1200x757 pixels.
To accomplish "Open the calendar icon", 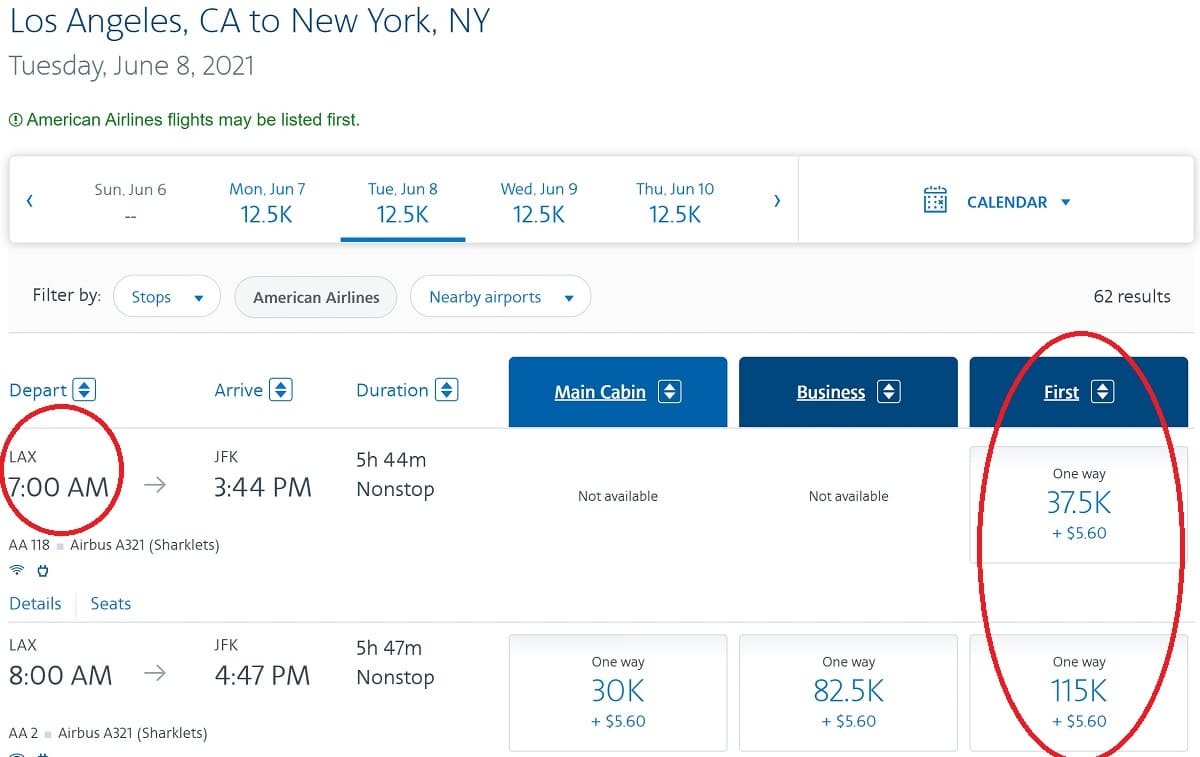I will pyautogui.click(x=935, y=200).
